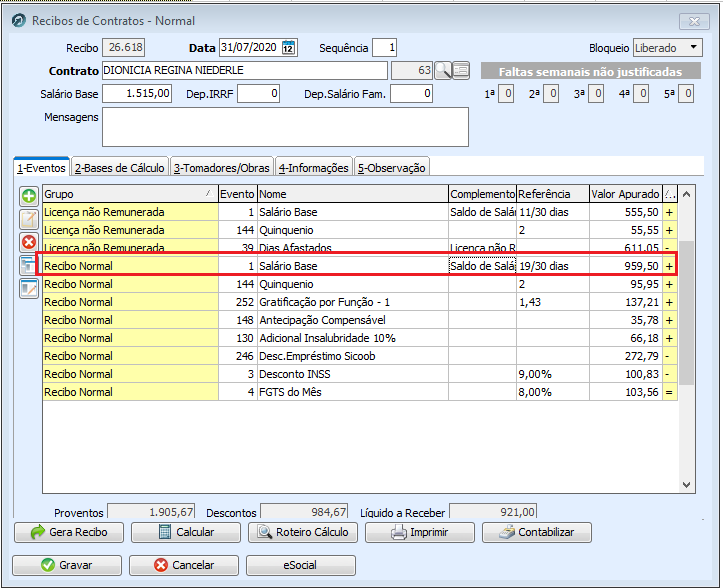Click the grid scrollbar up arrow
Viewport: 723px width, 588px height.
coord(686,195)
